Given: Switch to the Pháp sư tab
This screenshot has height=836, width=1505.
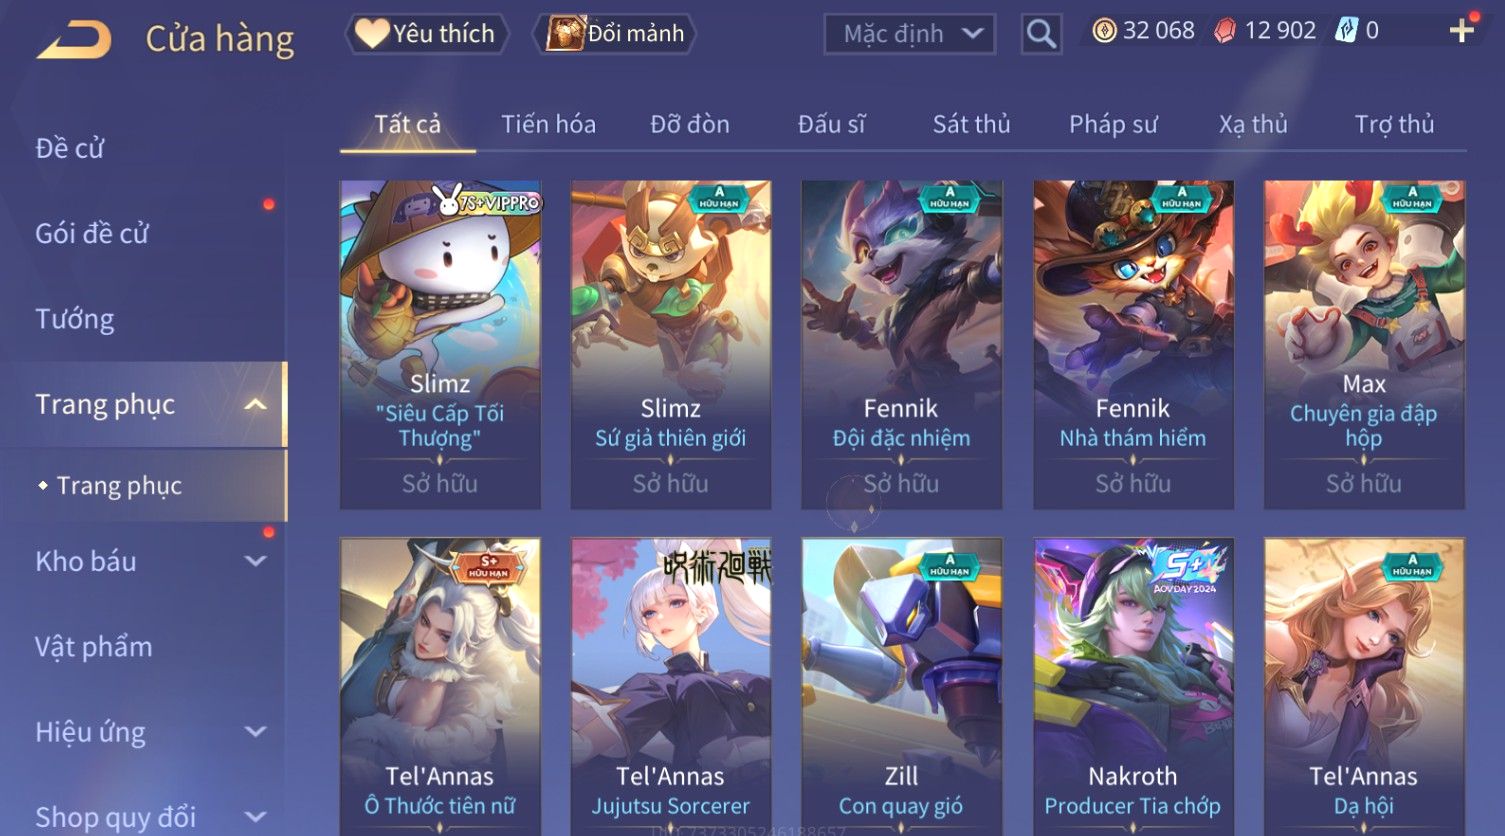Looking at the screenshot, I should coord(1113,124).
